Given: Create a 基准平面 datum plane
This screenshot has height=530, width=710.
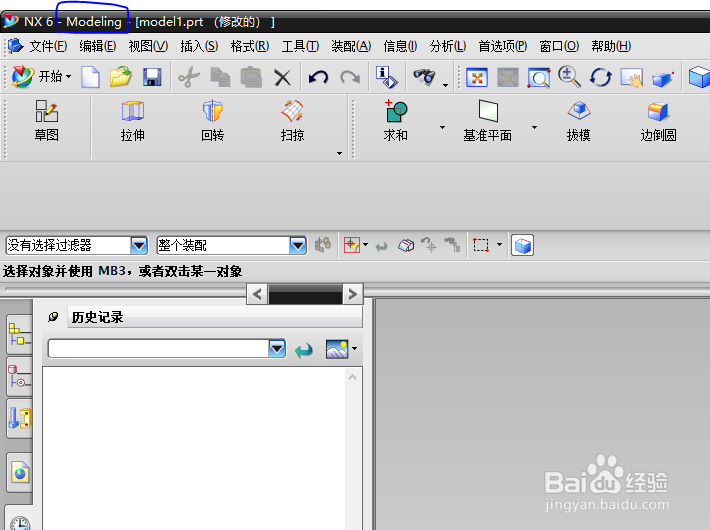Looking at the screenshot, I should pyautogui.click(x=488, y=121).
